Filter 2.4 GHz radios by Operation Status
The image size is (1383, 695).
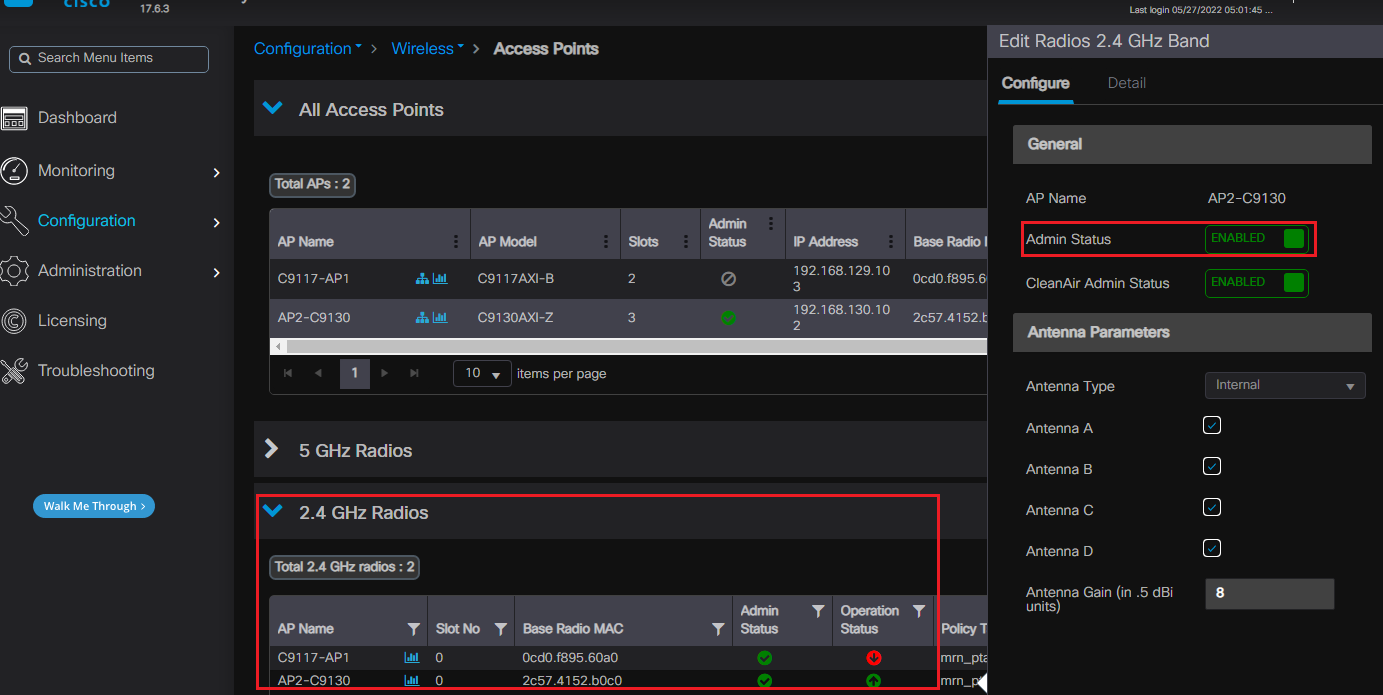(918, 611)
